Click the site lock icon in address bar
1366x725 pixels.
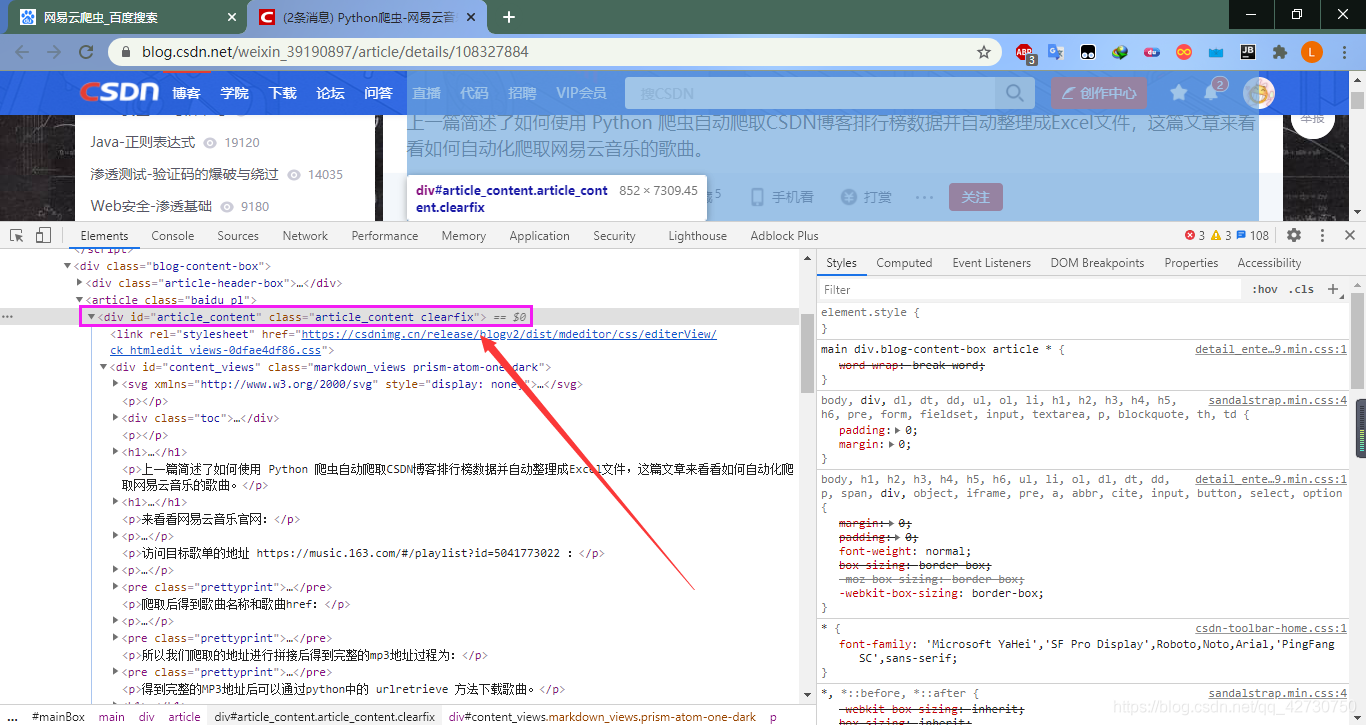(125, 52)
